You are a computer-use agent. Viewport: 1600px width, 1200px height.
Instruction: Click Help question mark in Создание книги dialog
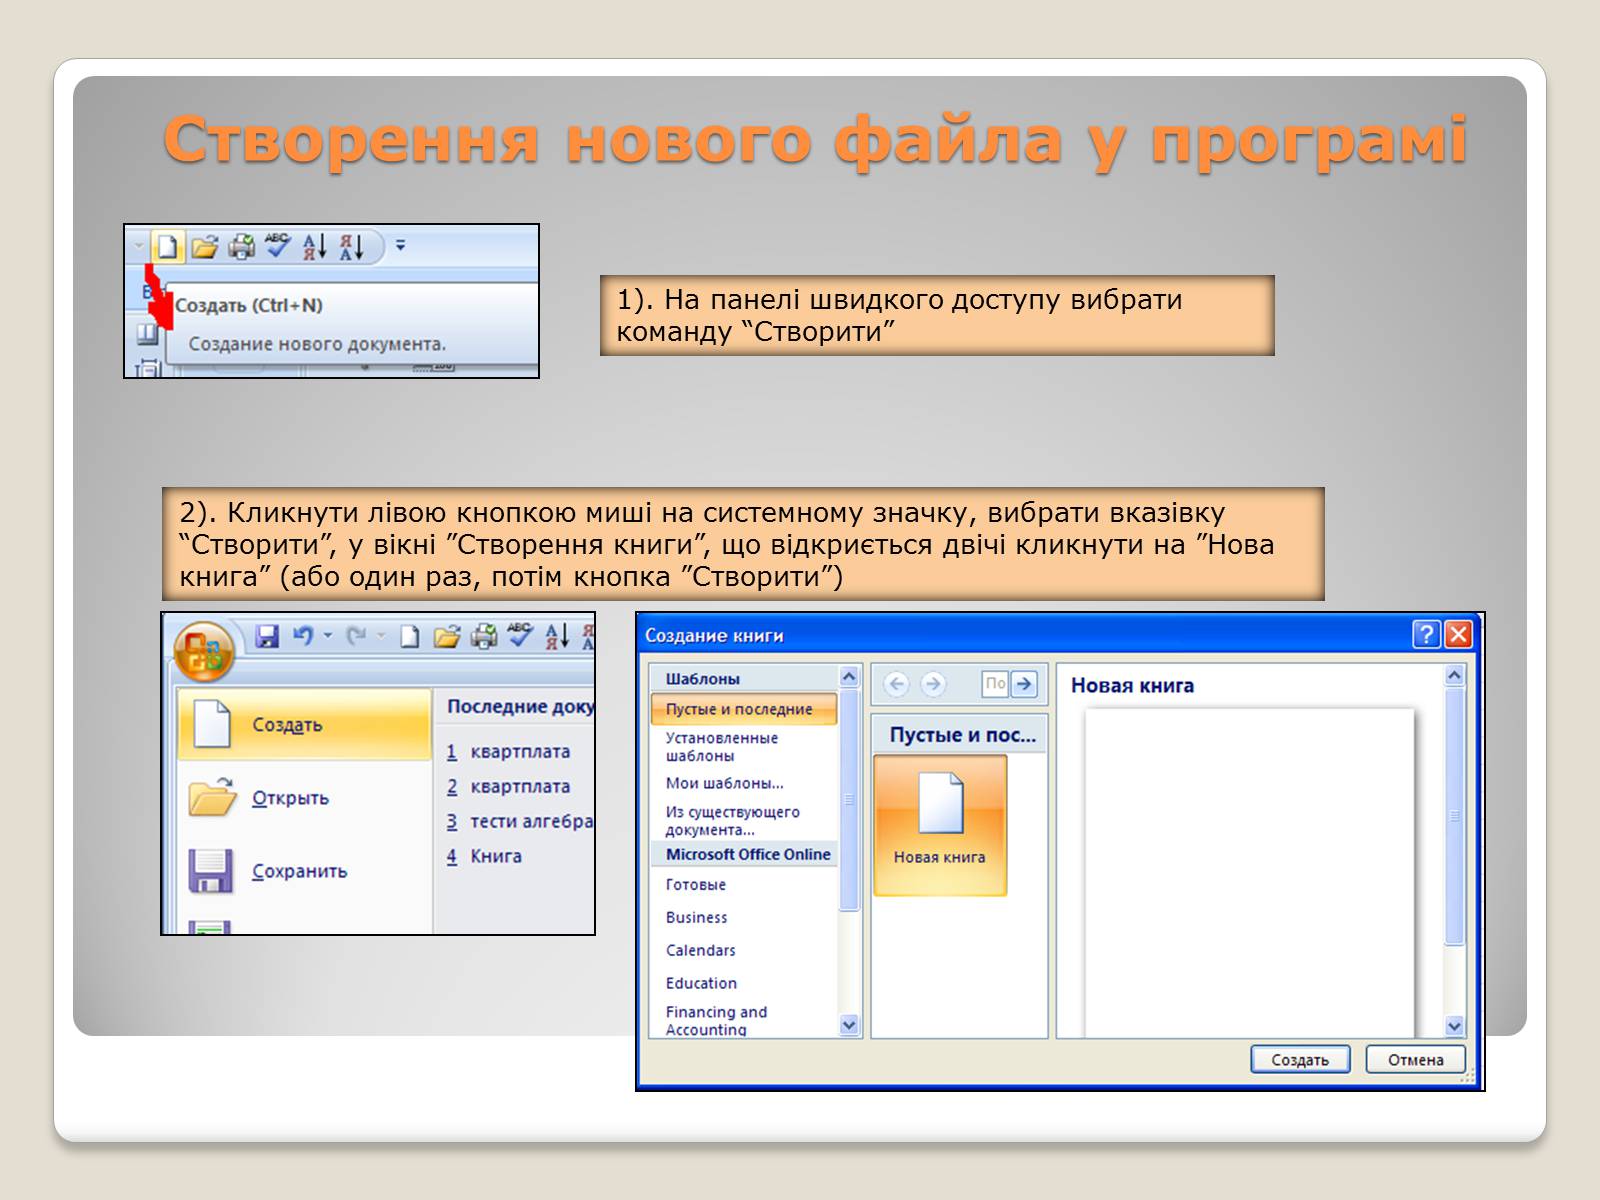point(1426,634)
